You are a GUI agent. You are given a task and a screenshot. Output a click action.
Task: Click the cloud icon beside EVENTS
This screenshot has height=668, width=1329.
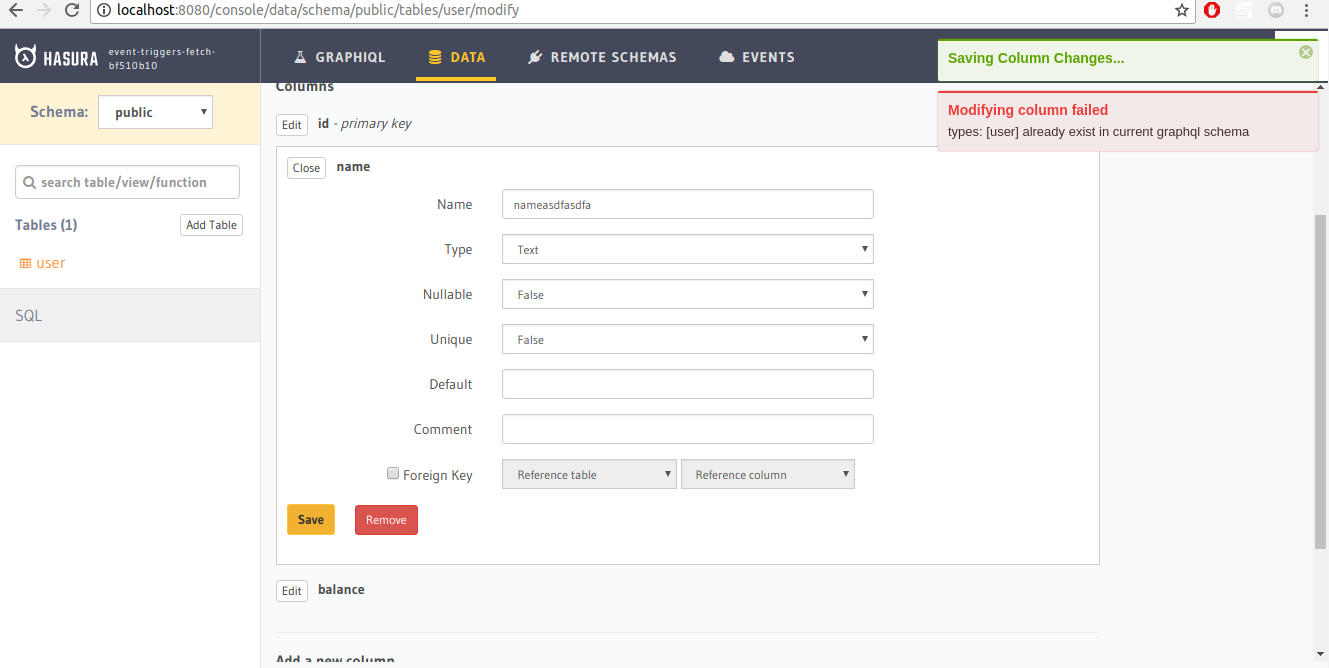(x=726, y=56)
